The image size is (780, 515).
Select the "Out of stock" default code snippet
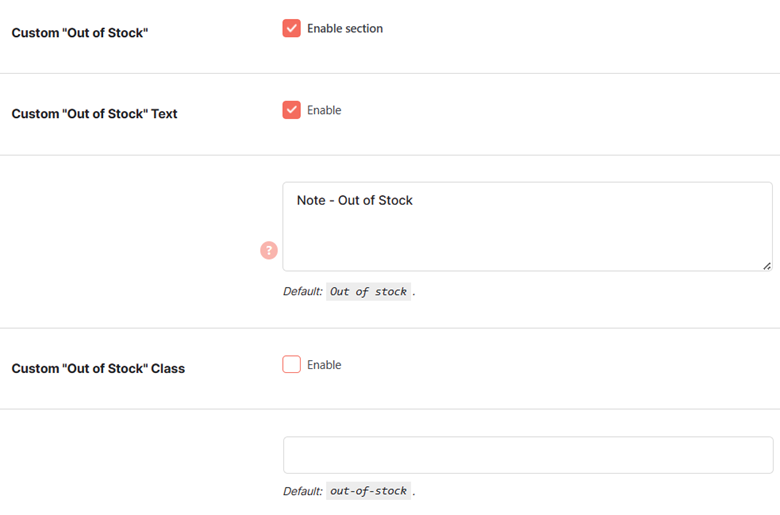[x=368, y=292]
